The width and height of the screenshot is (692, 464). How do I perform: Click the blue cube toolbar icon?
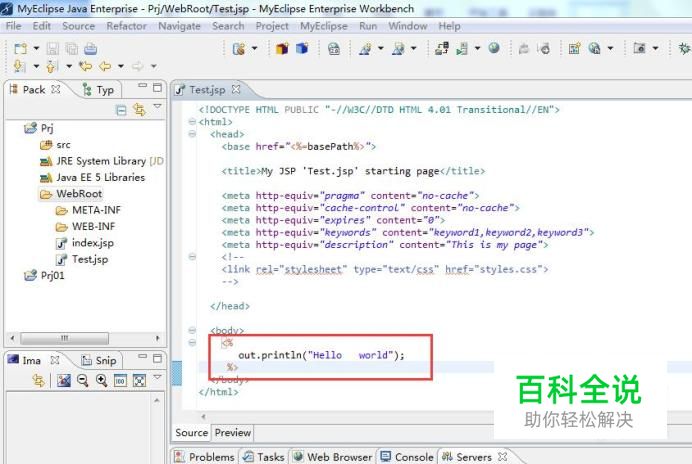302,48
